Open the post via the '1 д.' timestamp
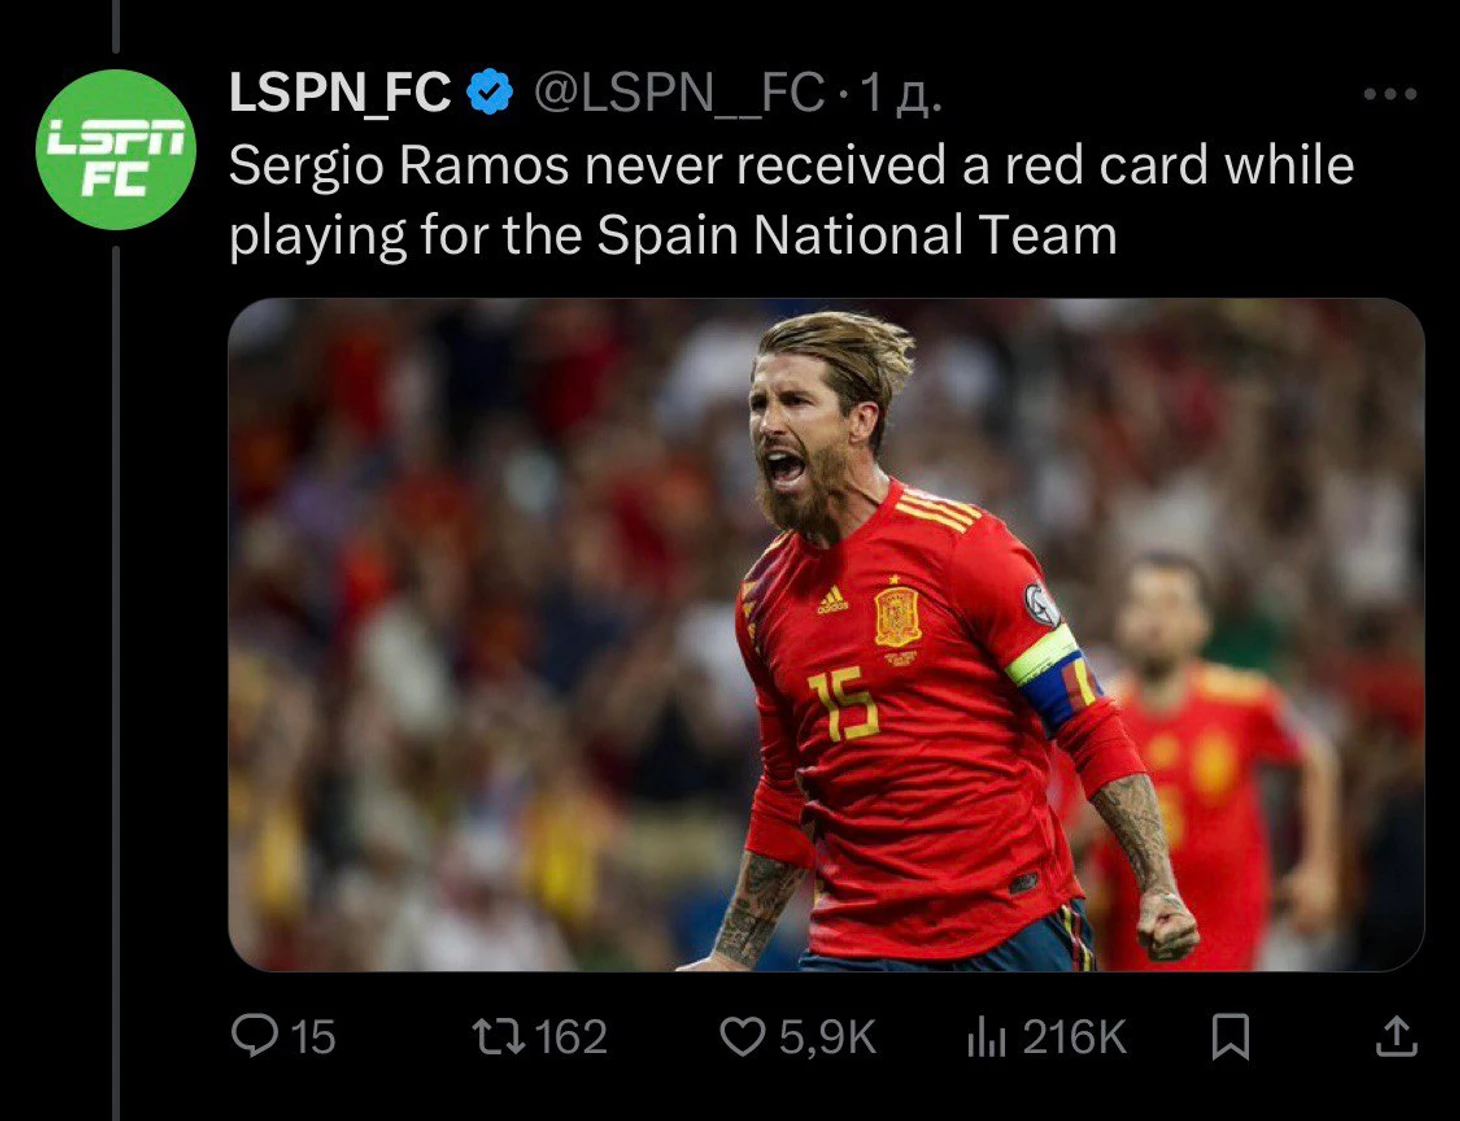Viewport: 1460px width, 1121px height. [x=900, y=93]
